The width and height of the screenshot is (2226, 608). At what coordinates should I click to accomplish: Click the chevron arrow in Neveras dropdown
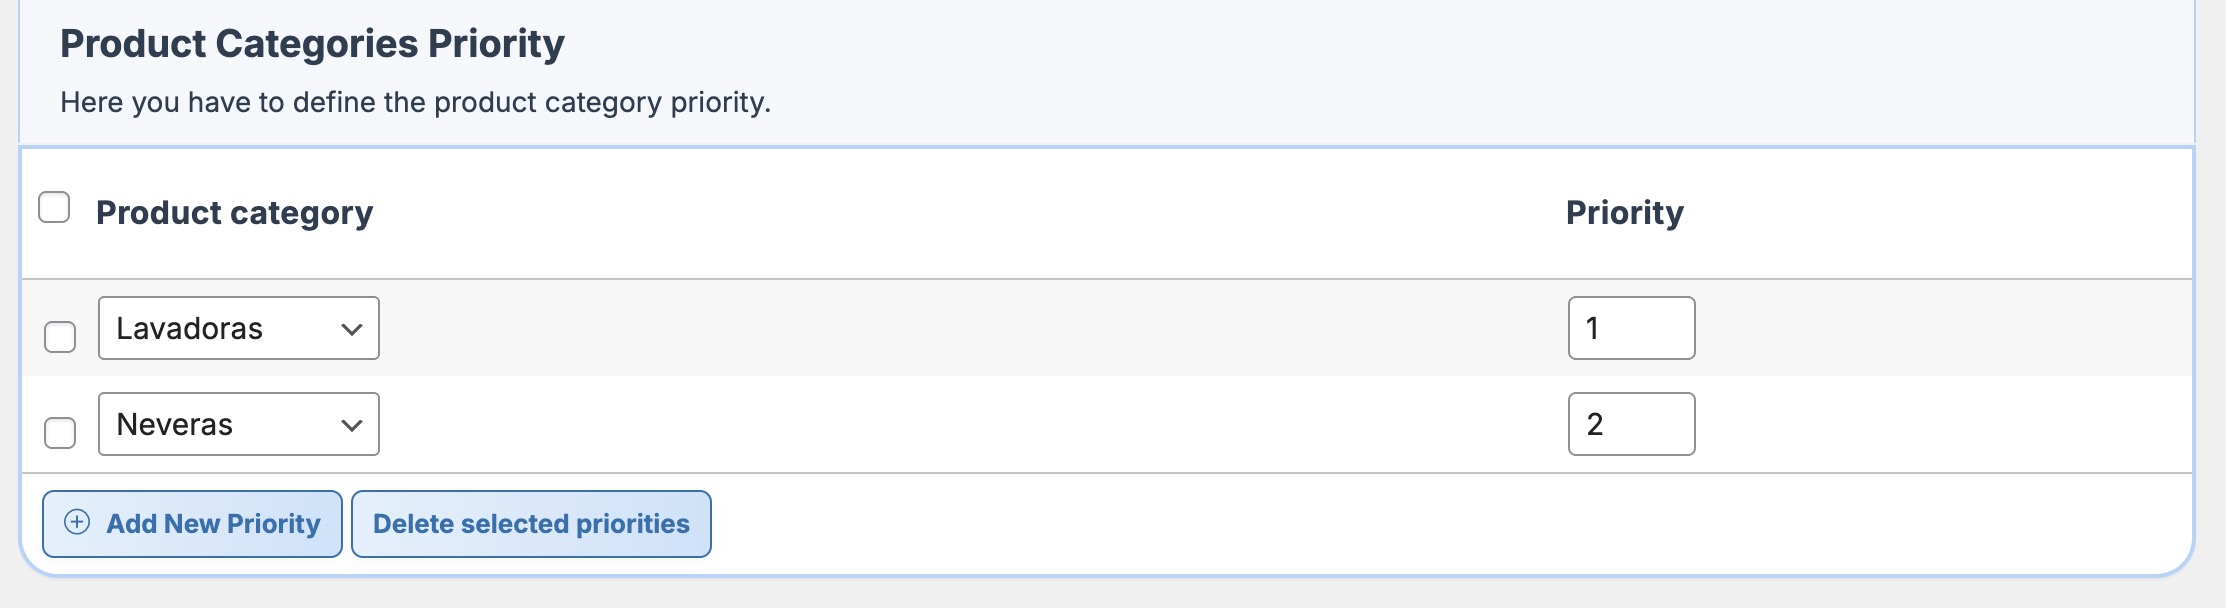351,425
